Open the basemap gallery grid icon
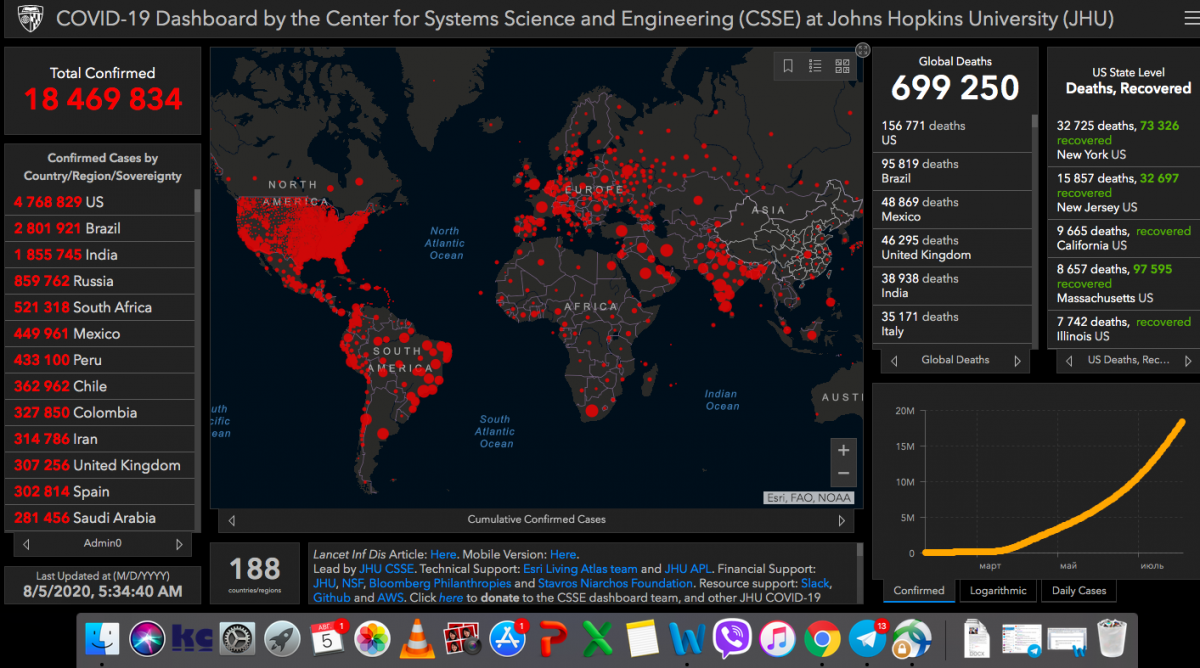Viewport: 1200px width, 668px height. pyautogui.click(x=842, y=66)
